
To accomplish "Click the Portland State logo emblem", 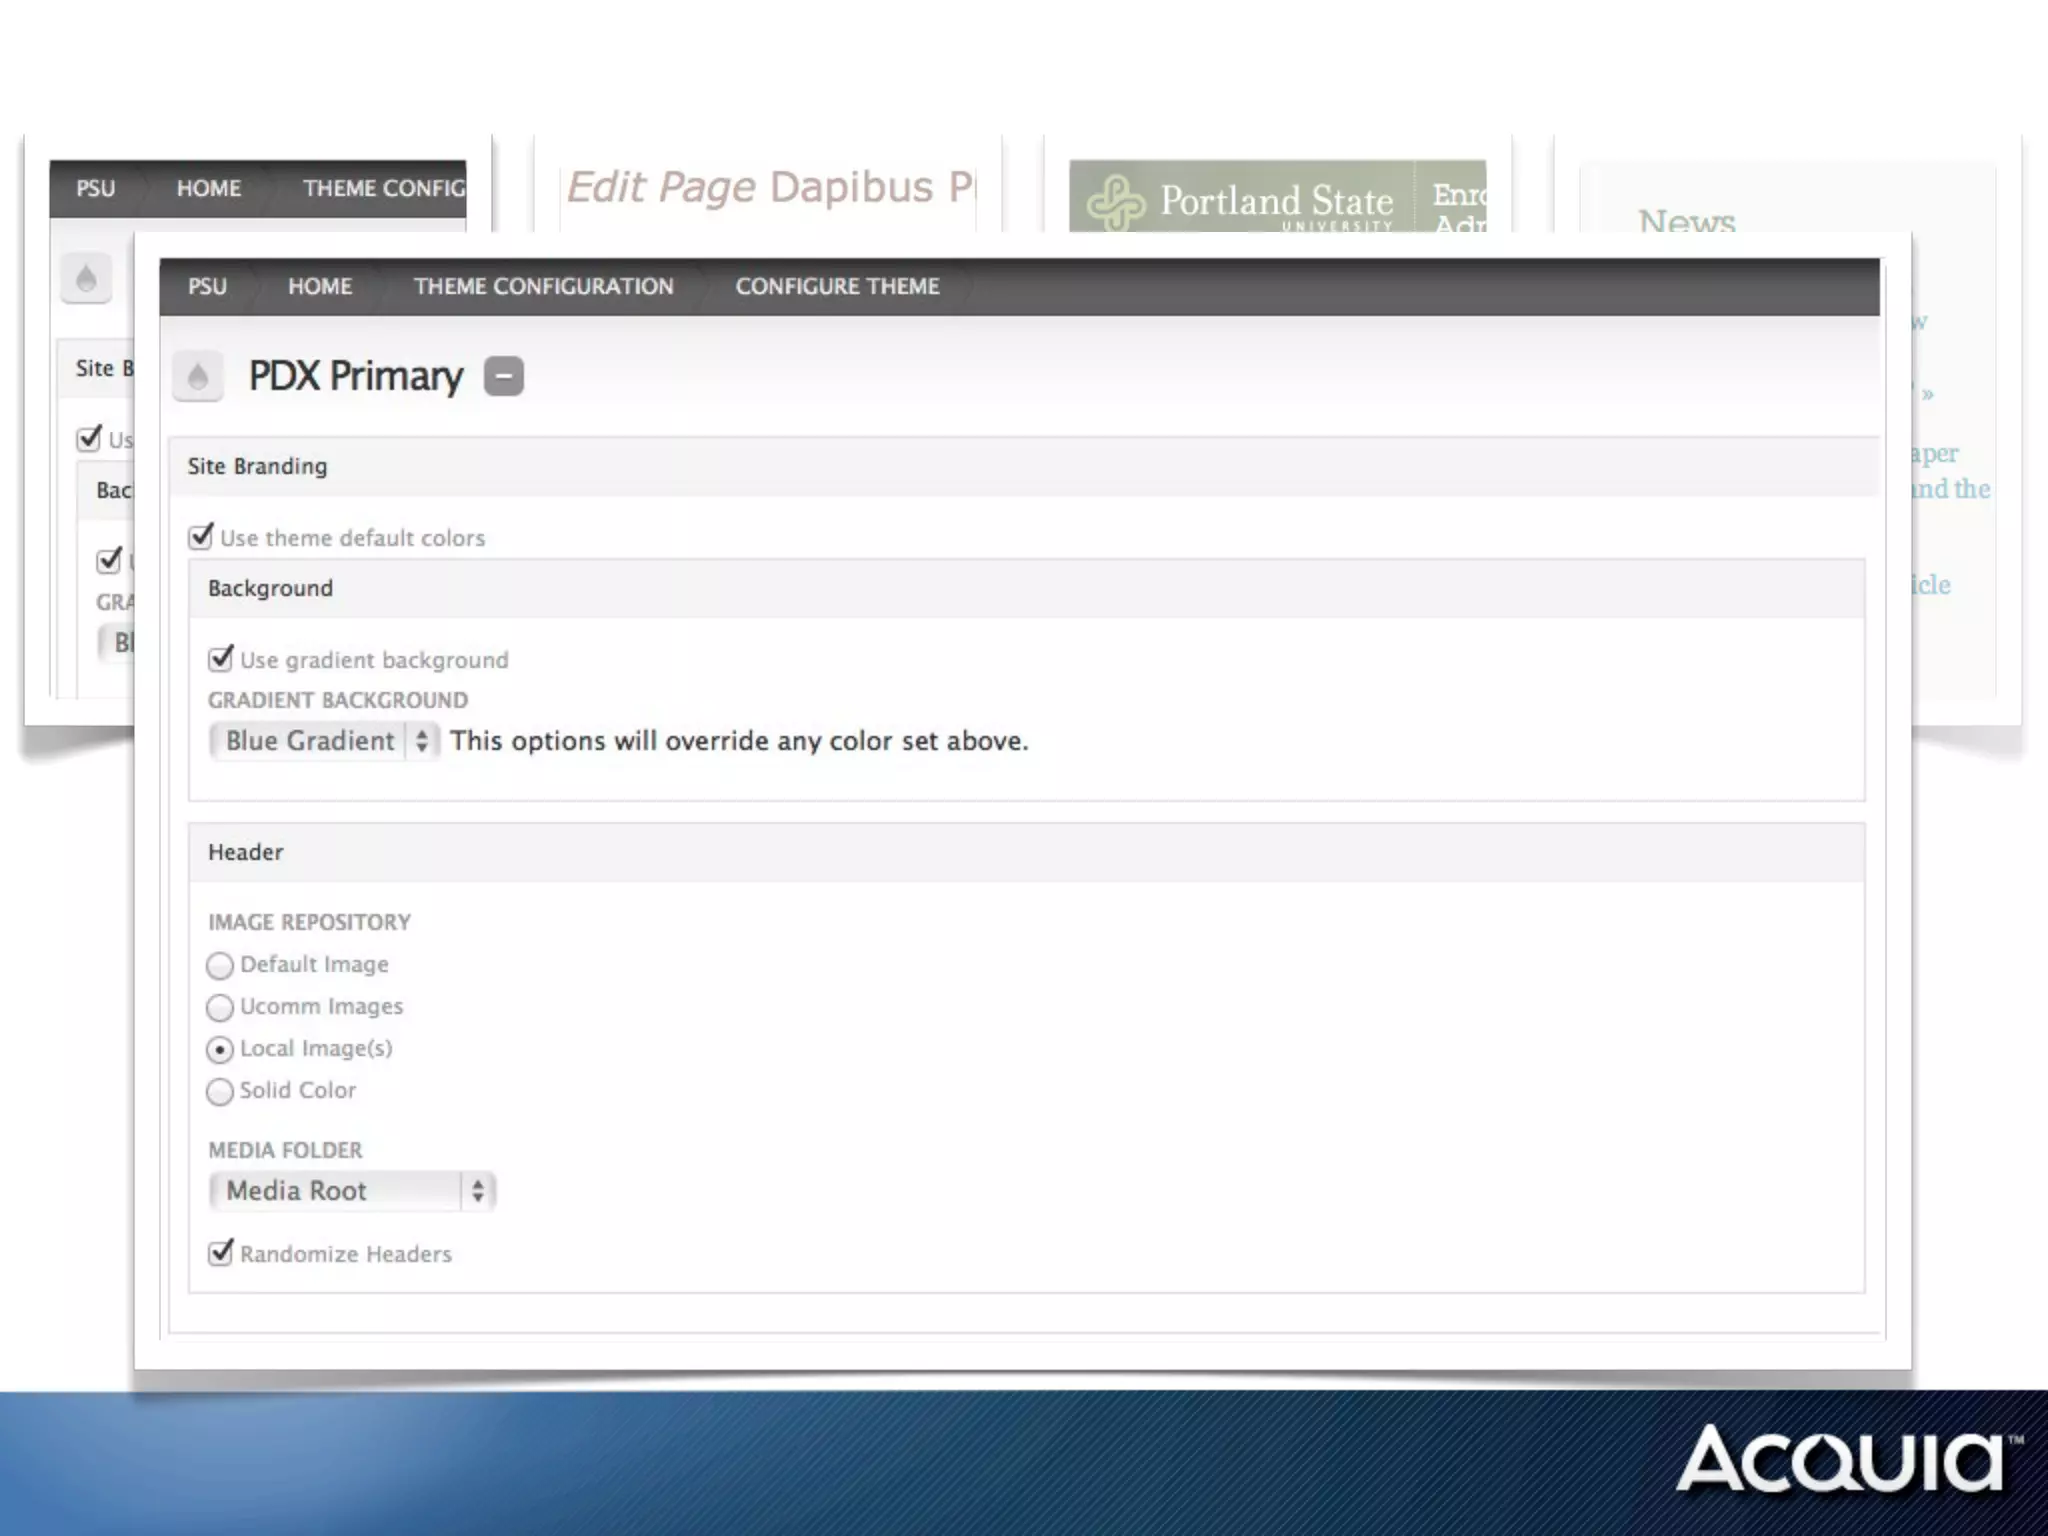I will [x=1115, y=203].
